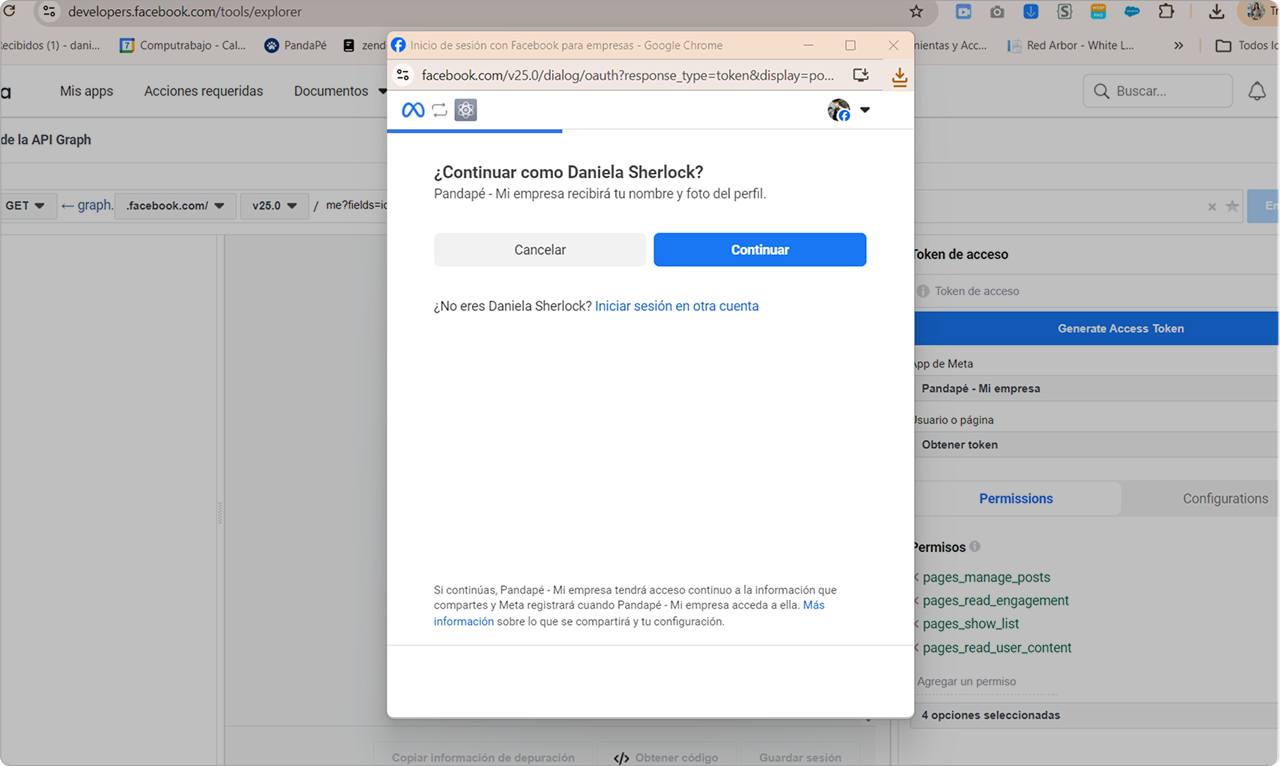The width and height of the screenshot is (1280, 766).
Task: Click the blue Continuar button
Action: click(x=760, y=250)
